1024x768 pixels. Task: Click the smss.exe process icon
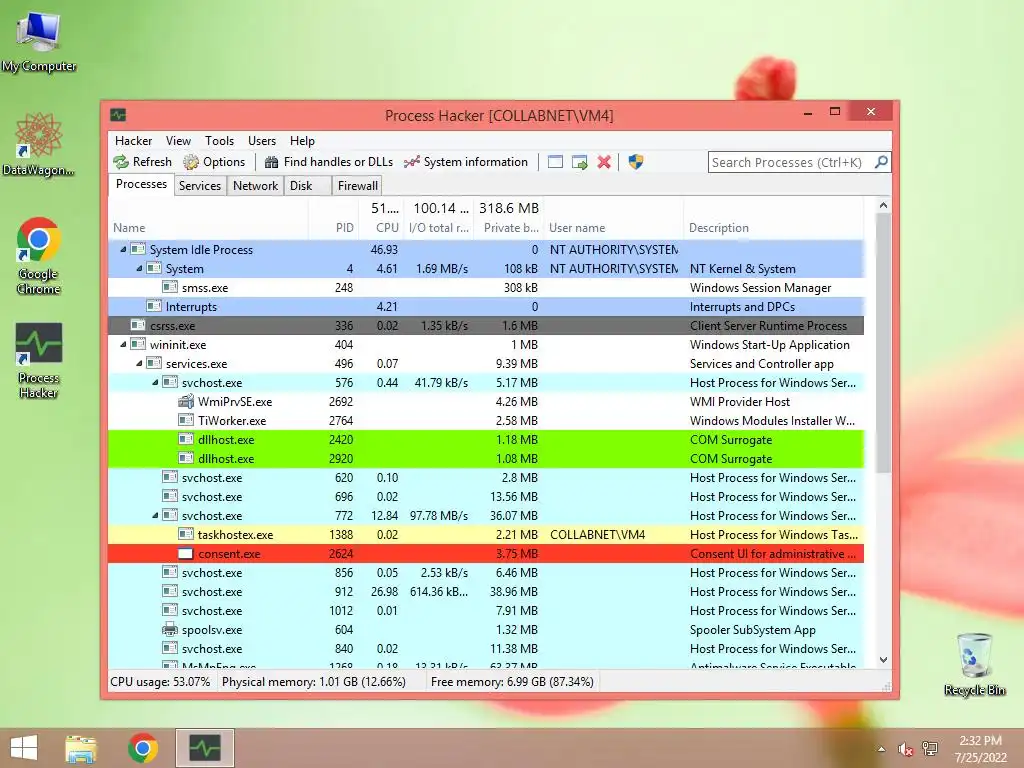click(x=170, y=287)
